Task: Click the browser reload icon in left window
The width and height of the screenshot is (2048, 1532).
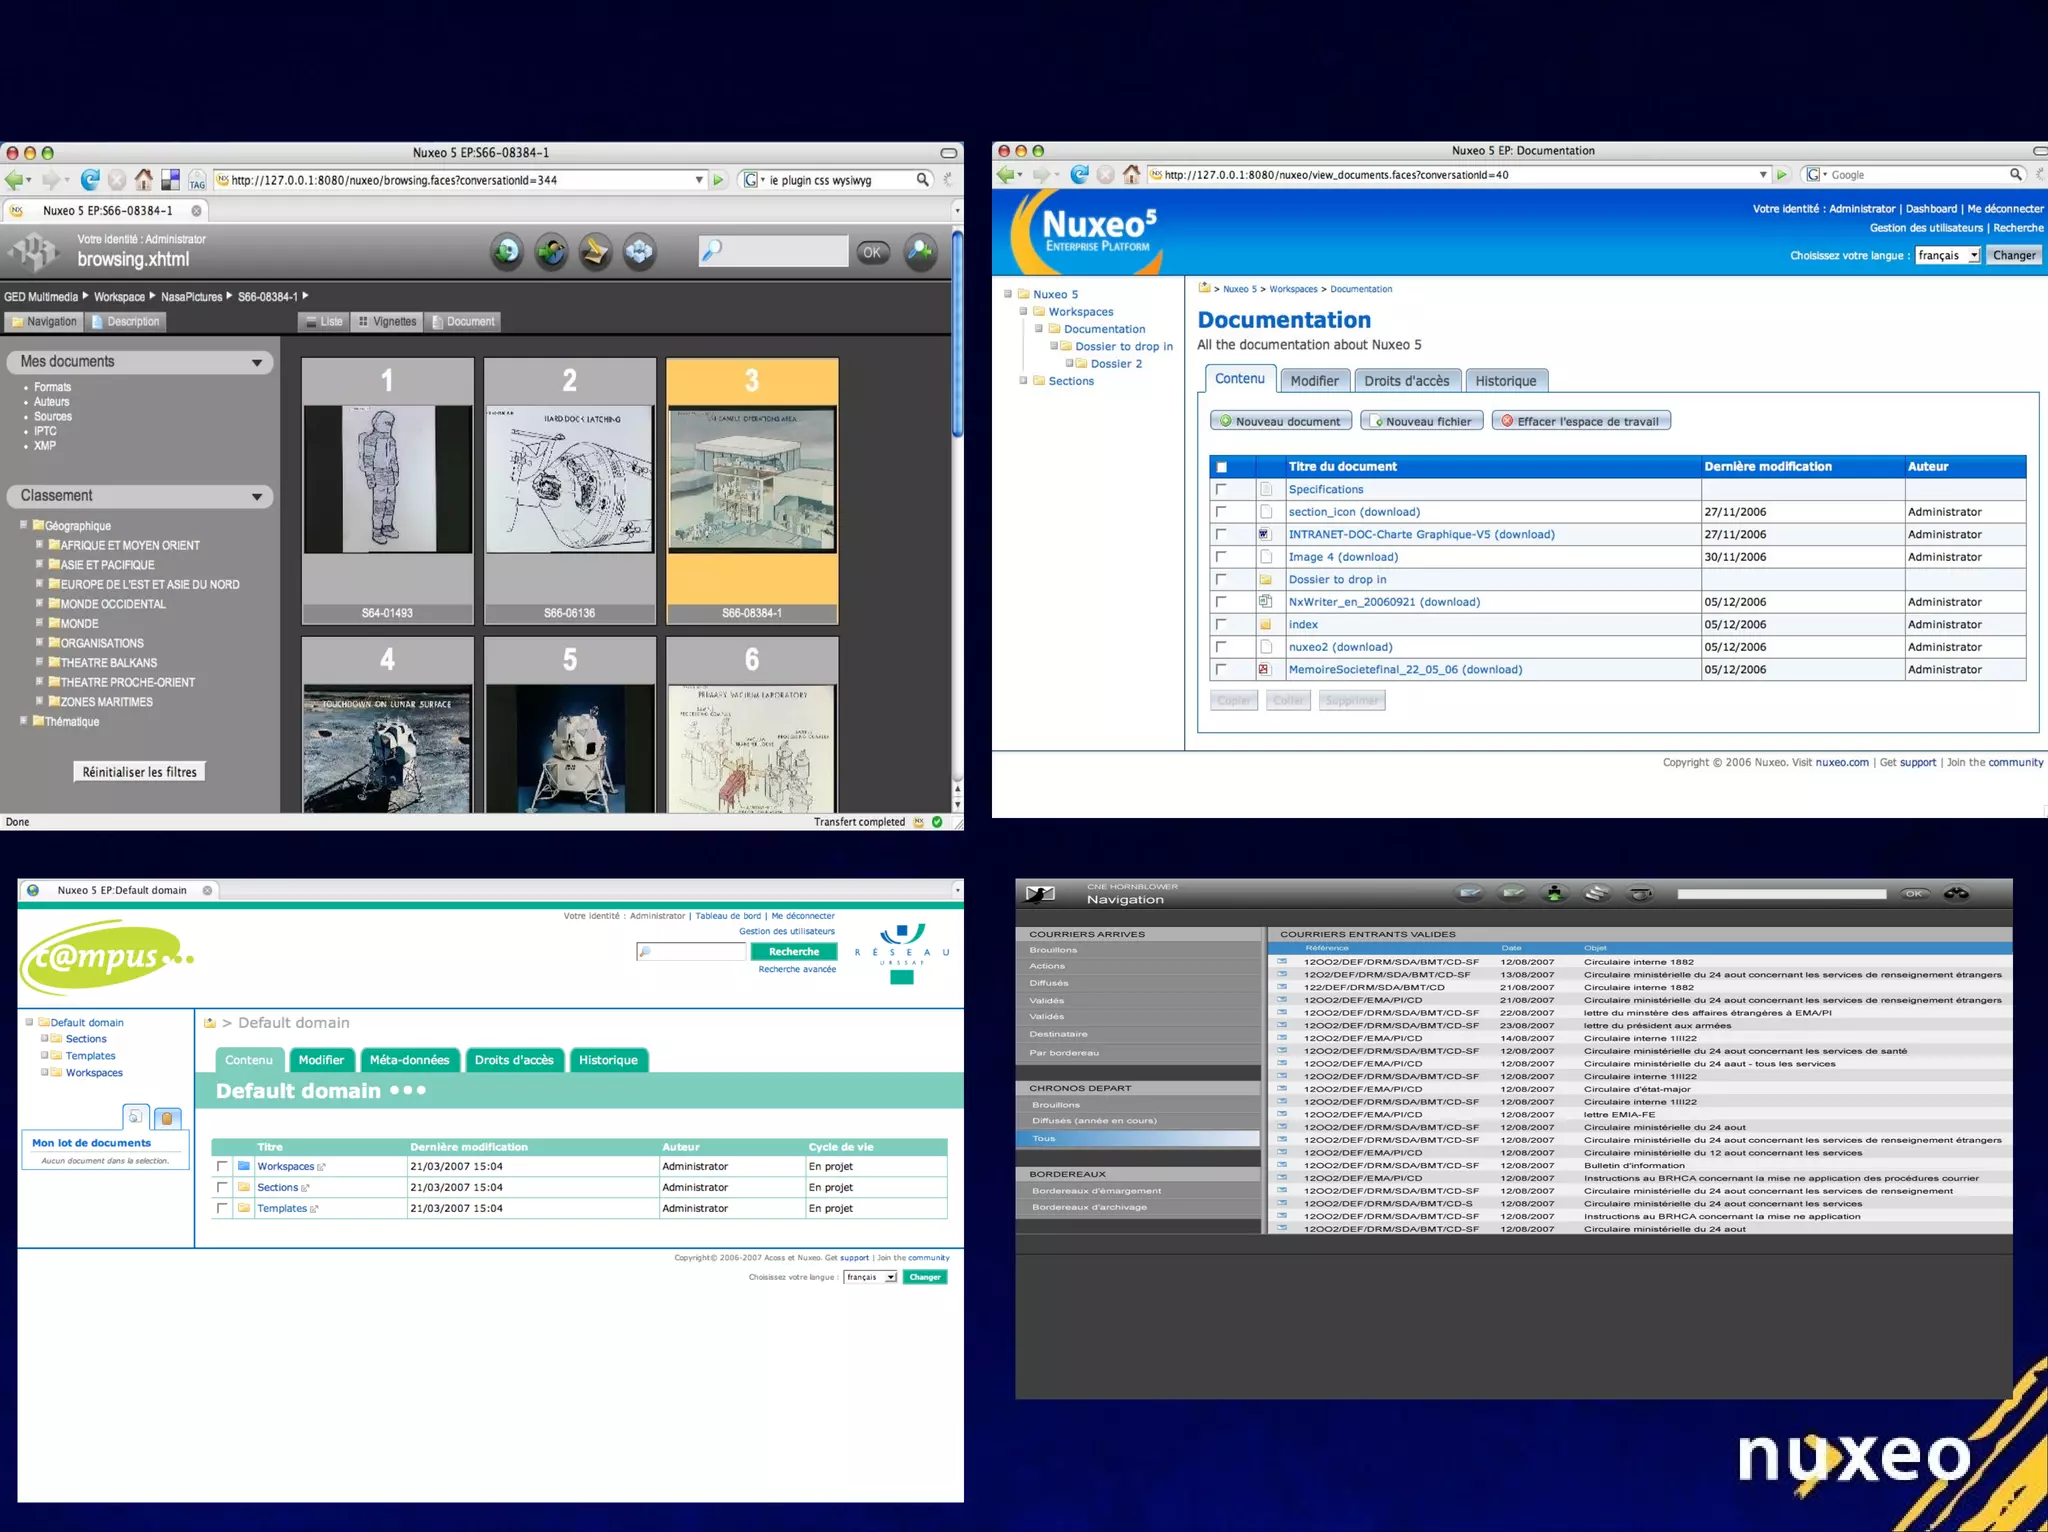Action: pos(90,180)
